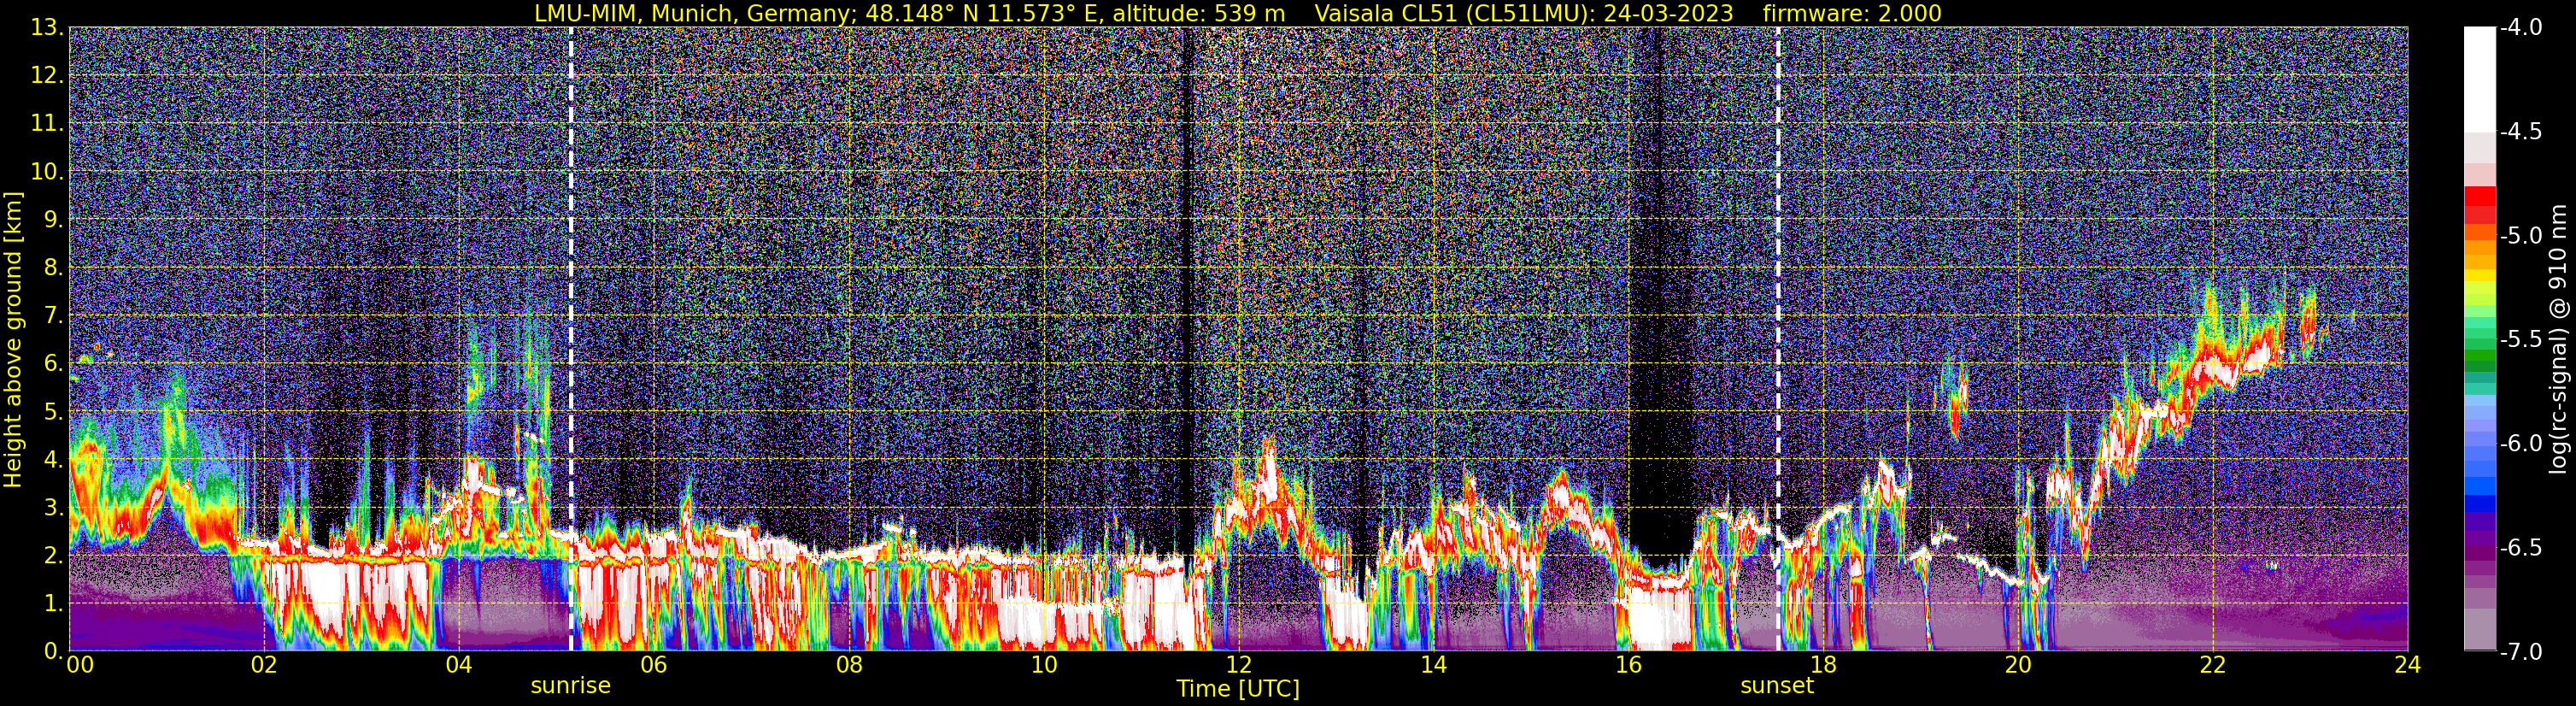
Task: Click the '6.' height axis tick label
Action: 54,364
